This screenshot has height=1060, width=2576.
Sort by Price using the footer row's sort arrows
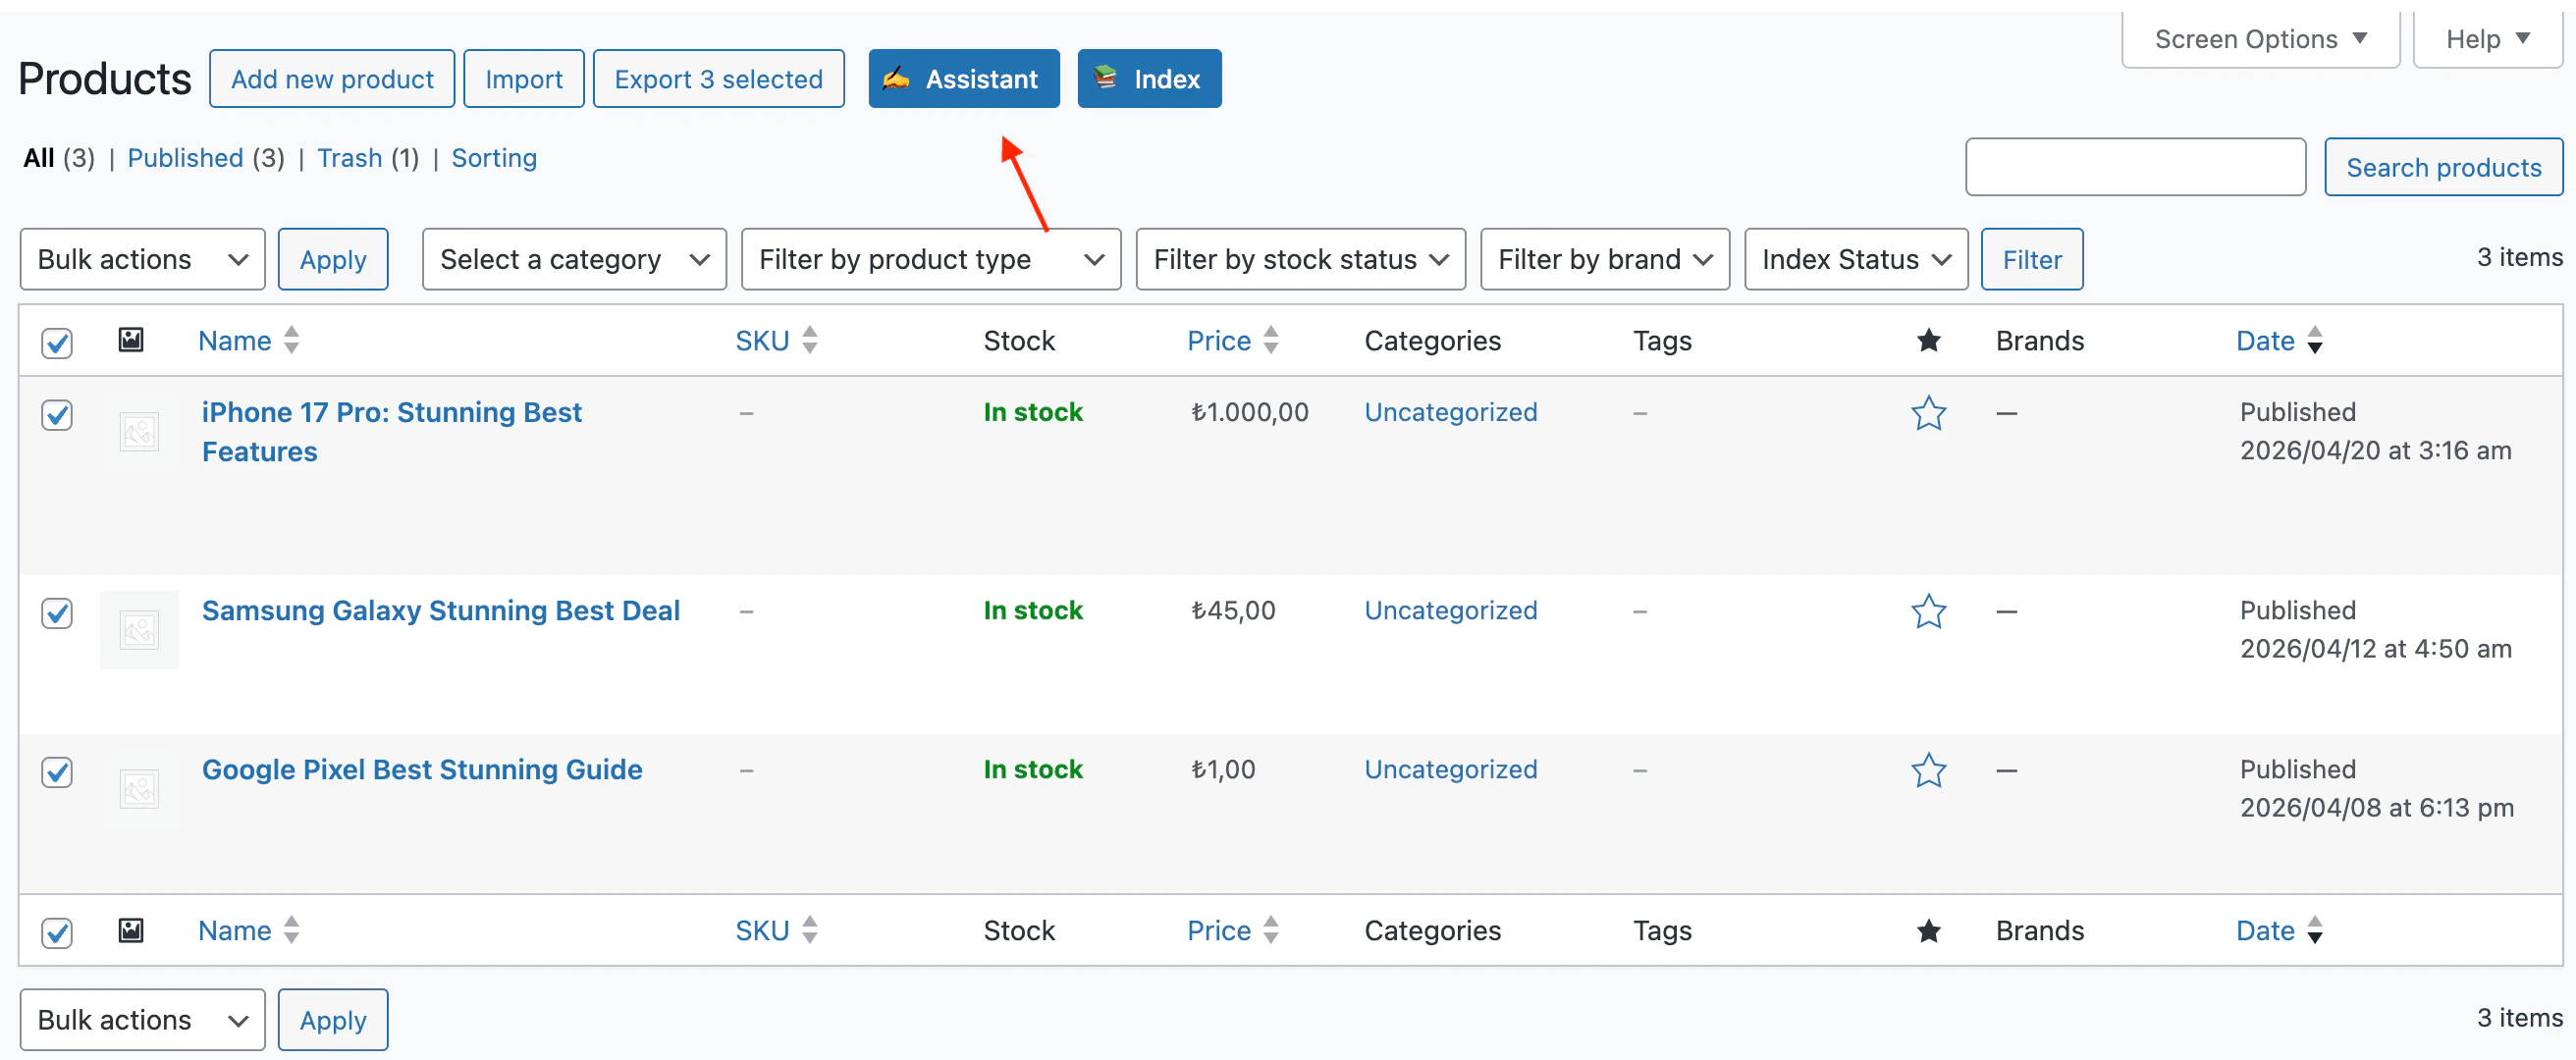[1270, 930]
